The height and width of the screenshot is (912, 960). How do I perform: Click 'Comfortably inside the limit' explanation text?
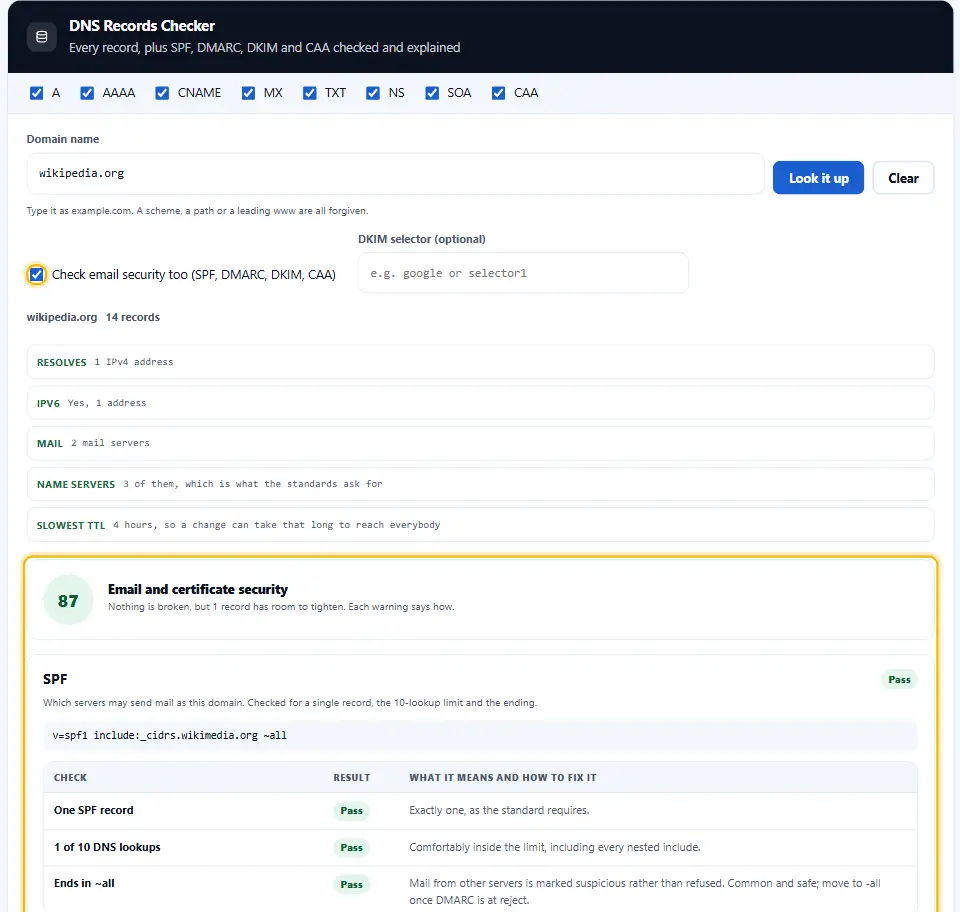(x=555, y=847)
